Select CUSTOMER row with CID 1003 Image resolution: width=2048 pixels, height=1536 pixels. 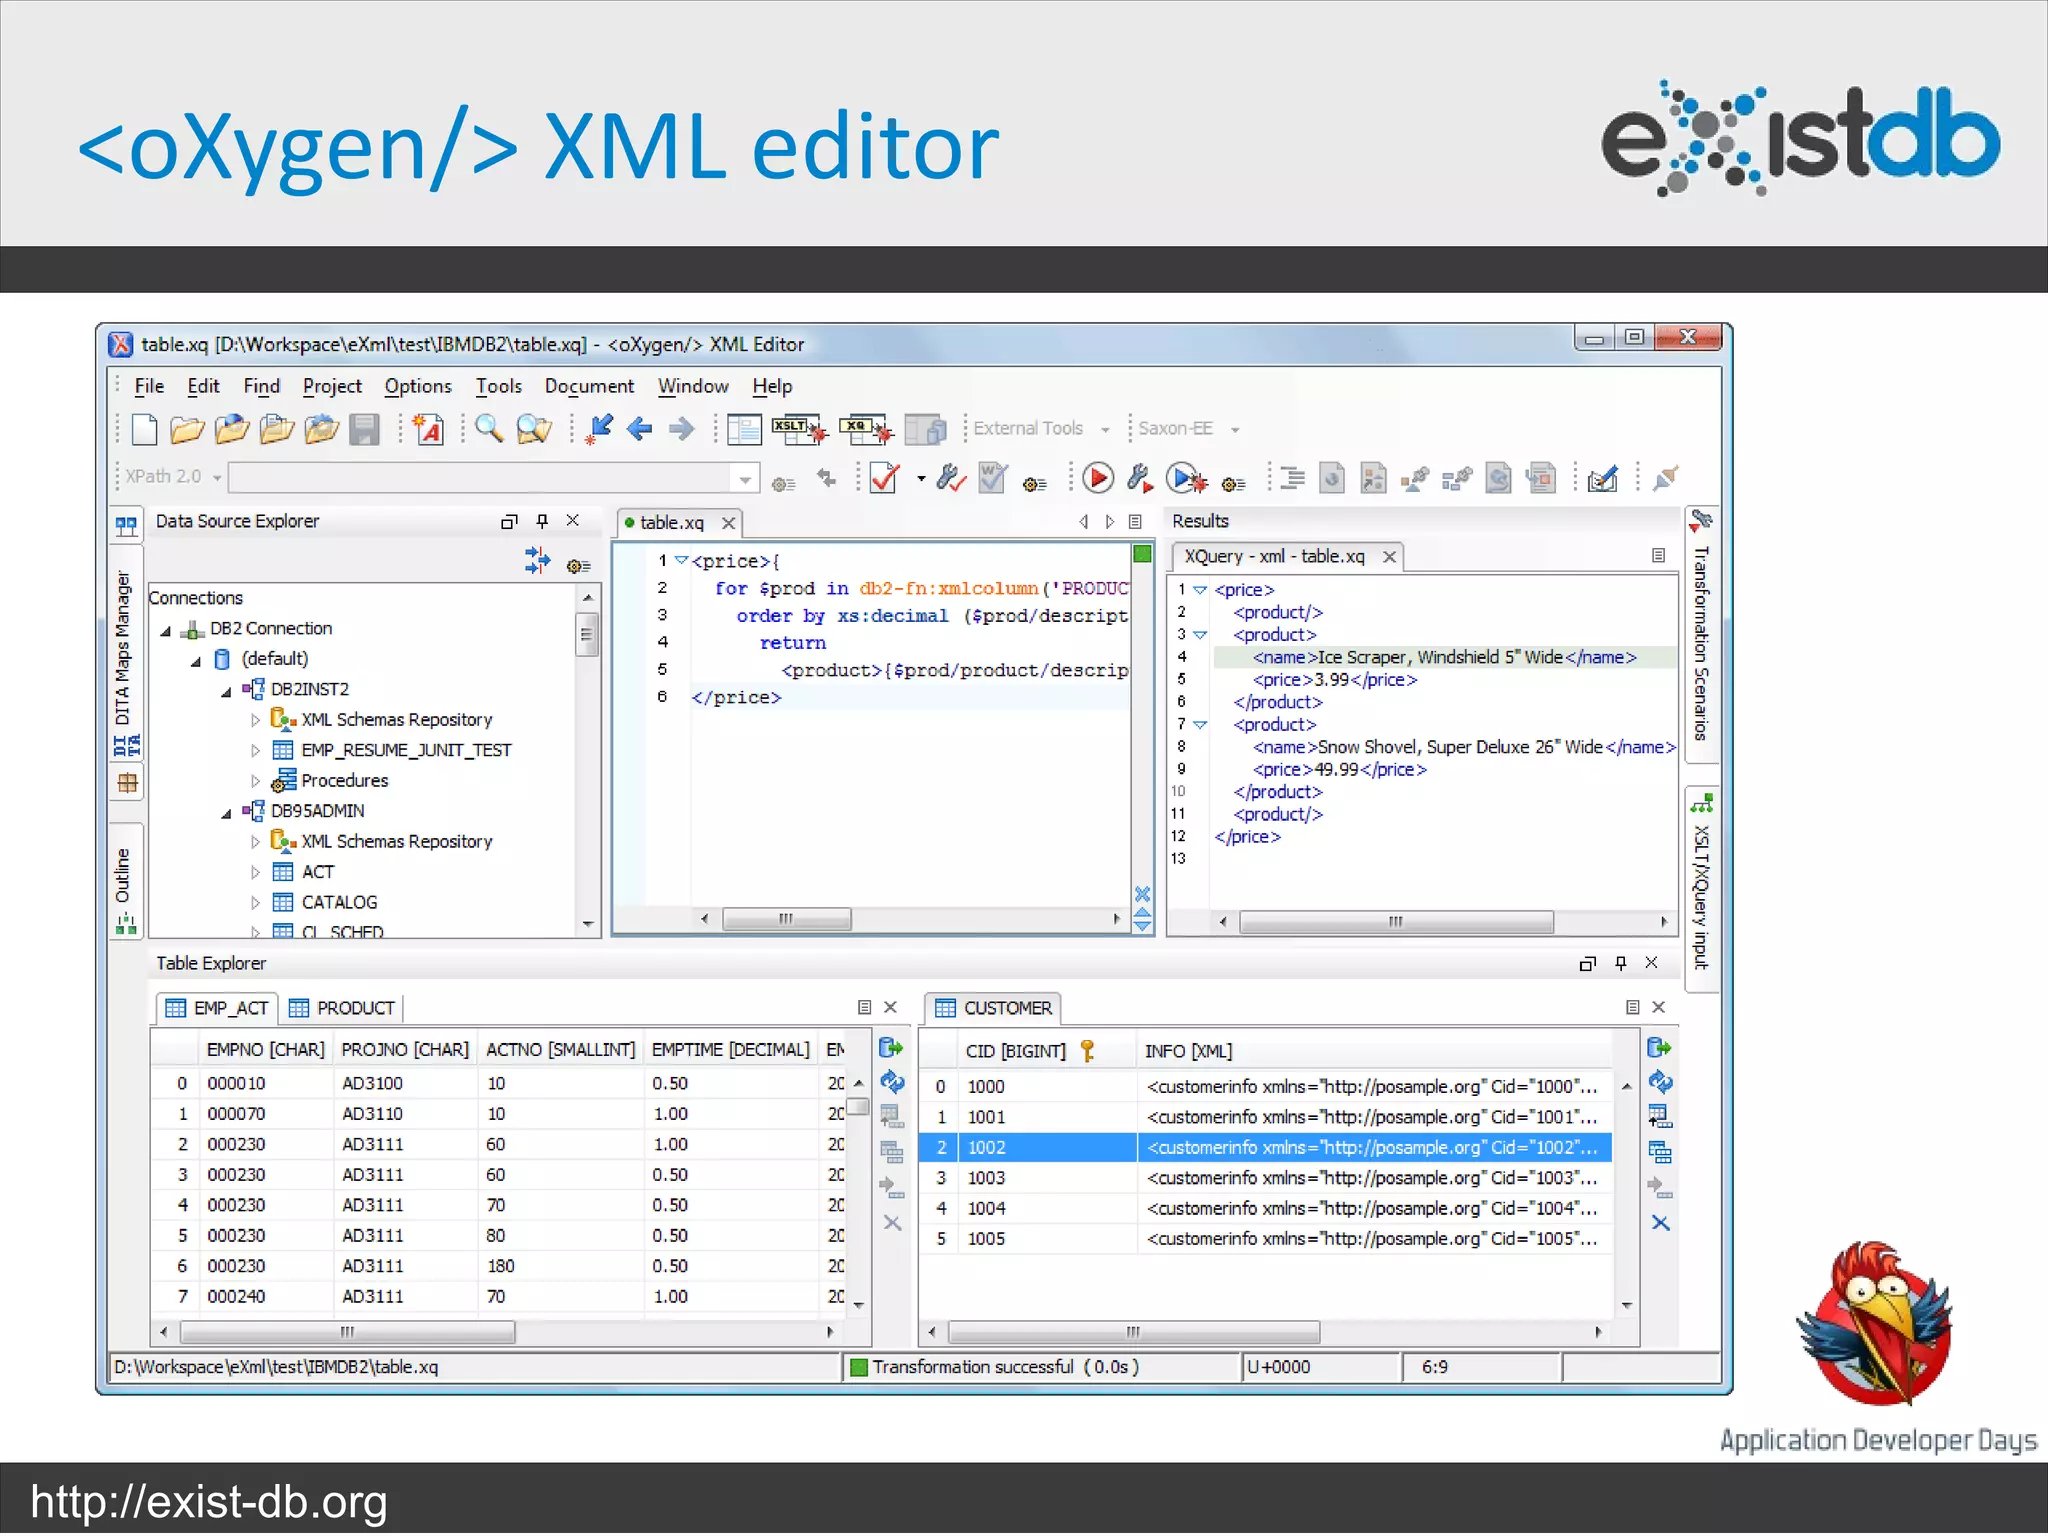pyautogui.click(x=1265, y=1178)
